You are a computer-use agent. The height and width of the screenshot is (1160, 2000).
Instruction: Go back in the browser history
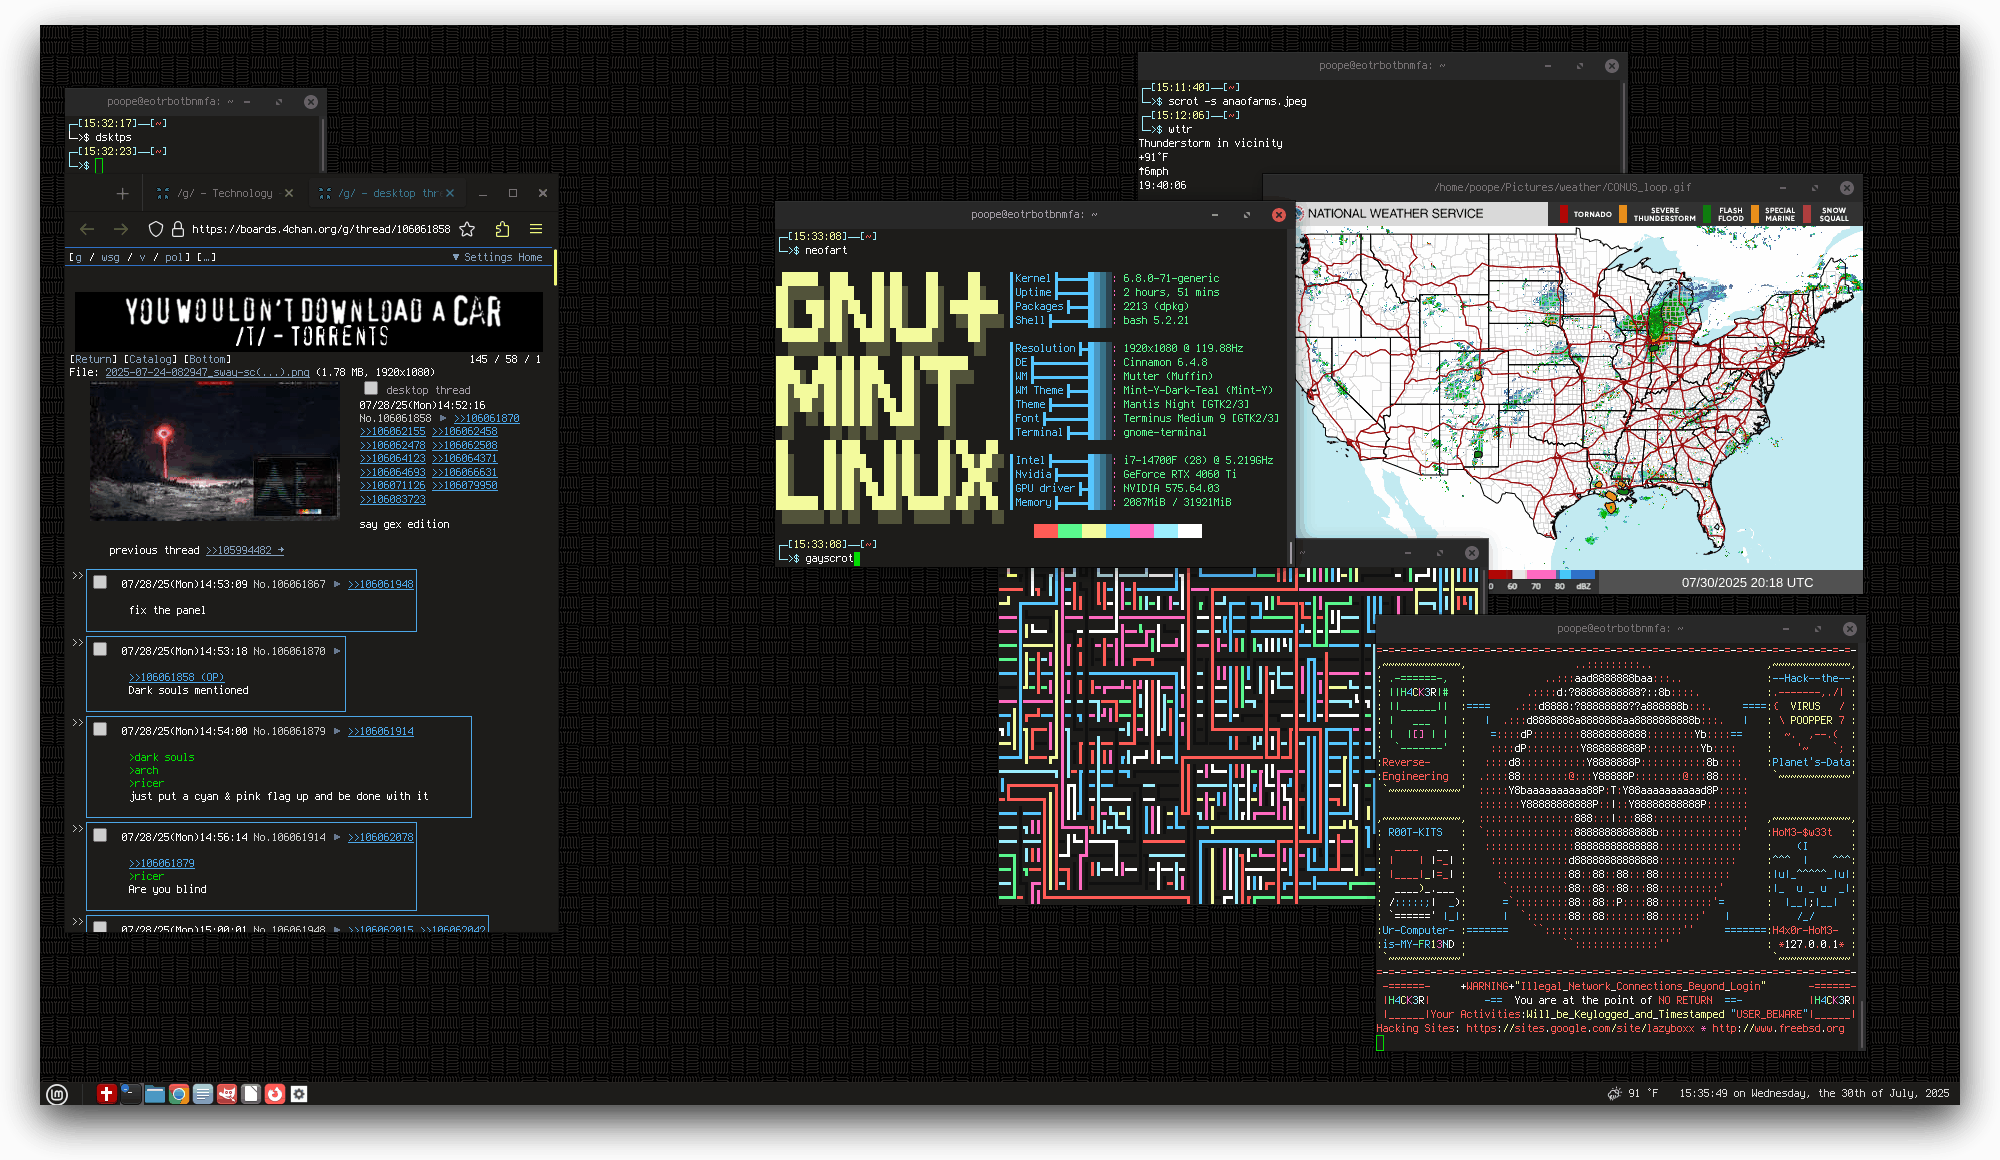(x=87, y=229)
